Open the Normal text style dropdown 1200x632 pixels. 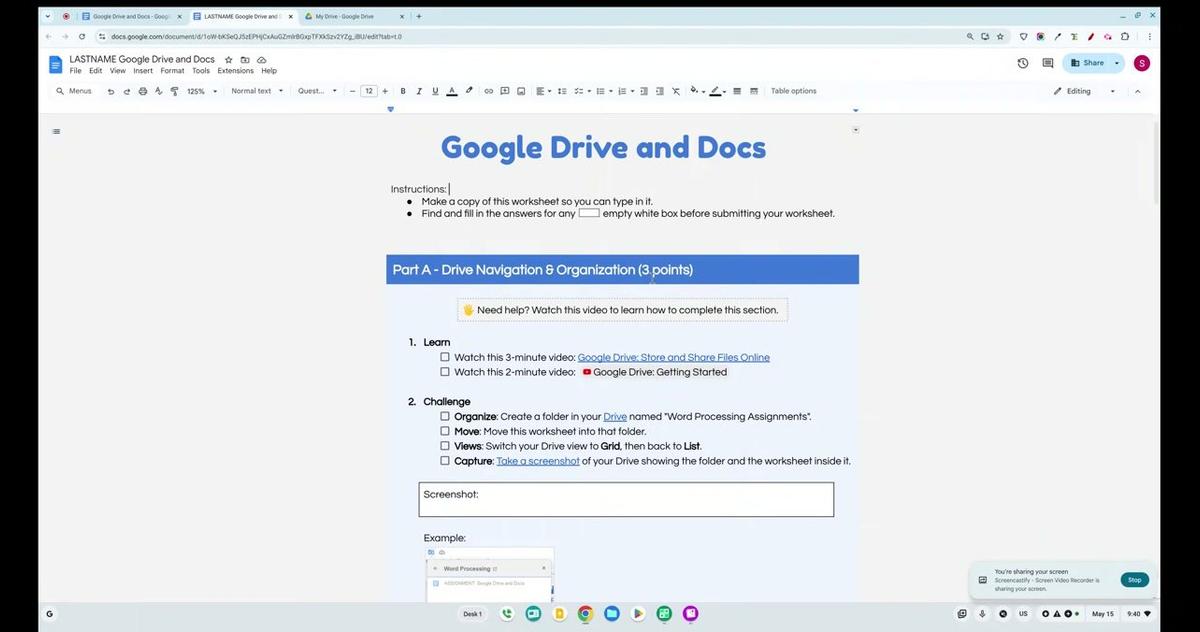(x=257, y=91)
